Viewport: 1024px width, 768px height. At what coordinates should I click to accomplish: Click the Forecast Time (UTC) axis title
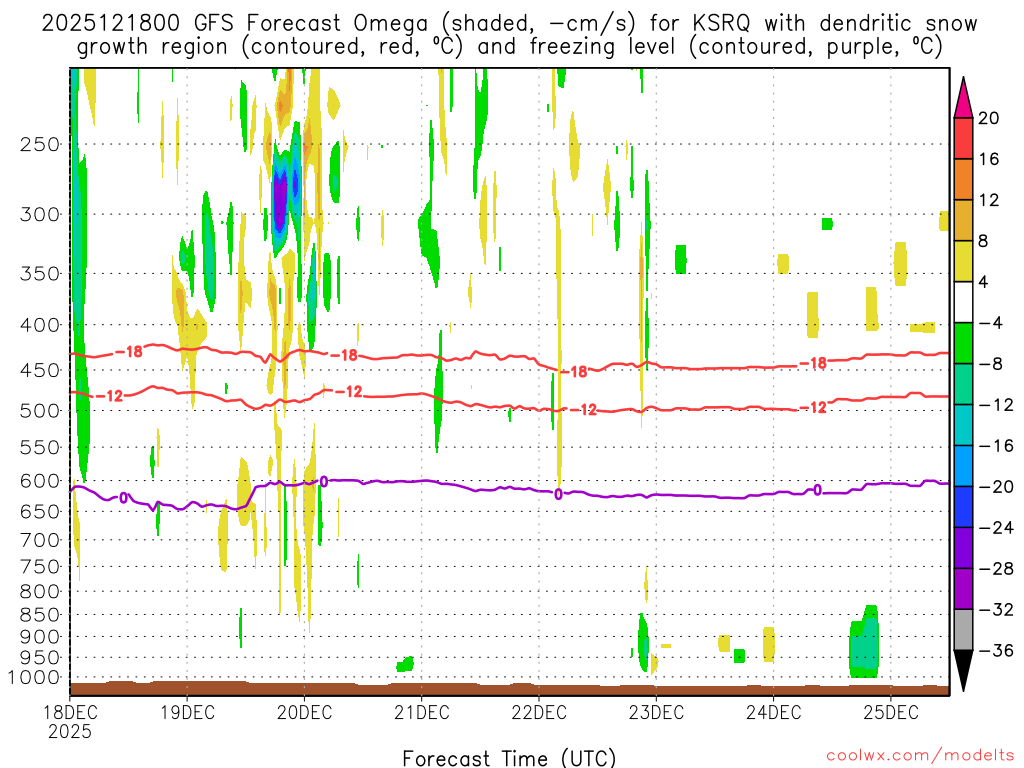coord(509,758)
